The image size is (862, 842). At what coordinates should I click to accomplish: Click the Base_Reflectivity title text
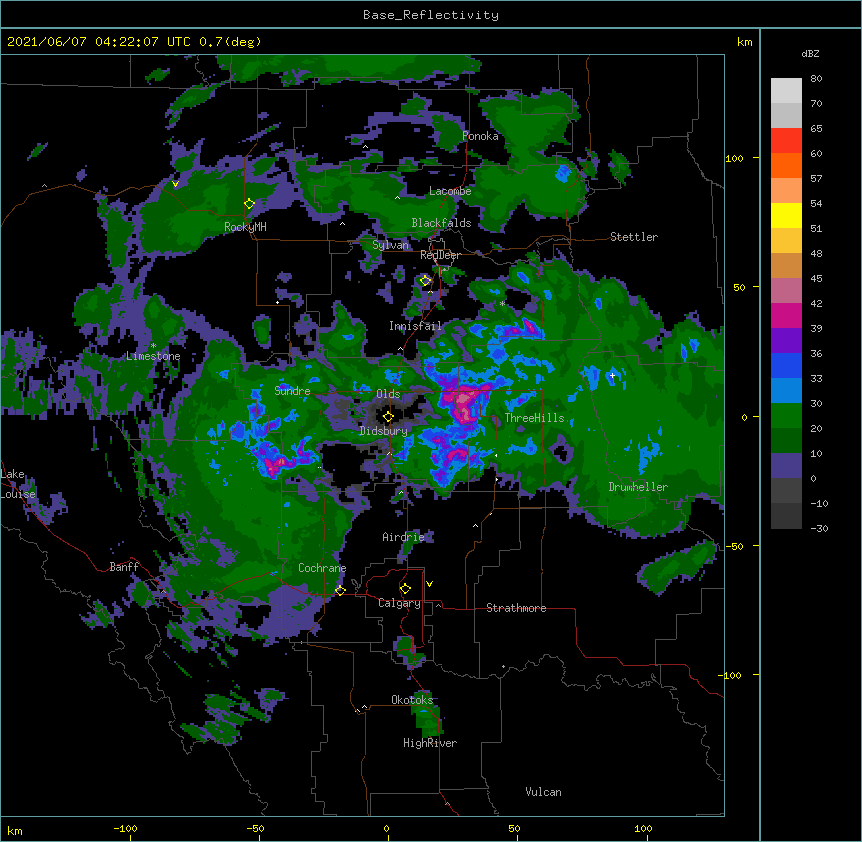(430, 15)
